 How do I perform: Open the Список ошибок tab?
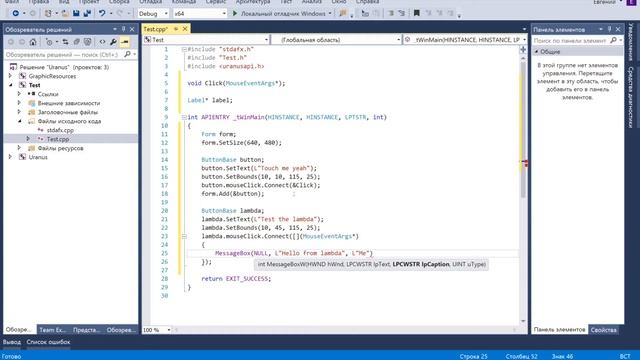(x=48, y=342)
